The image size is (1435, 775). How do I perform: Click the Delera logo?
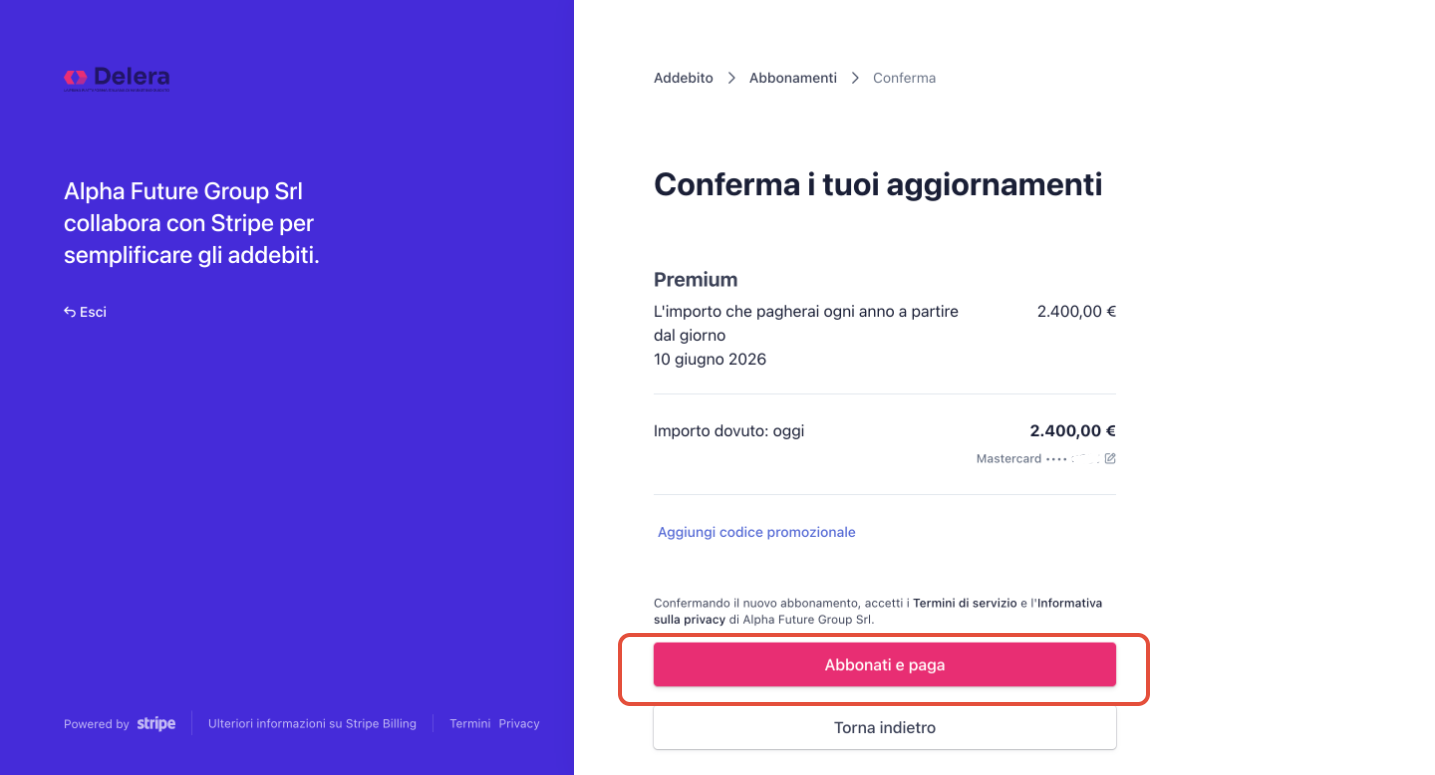(x=117, y=78)
